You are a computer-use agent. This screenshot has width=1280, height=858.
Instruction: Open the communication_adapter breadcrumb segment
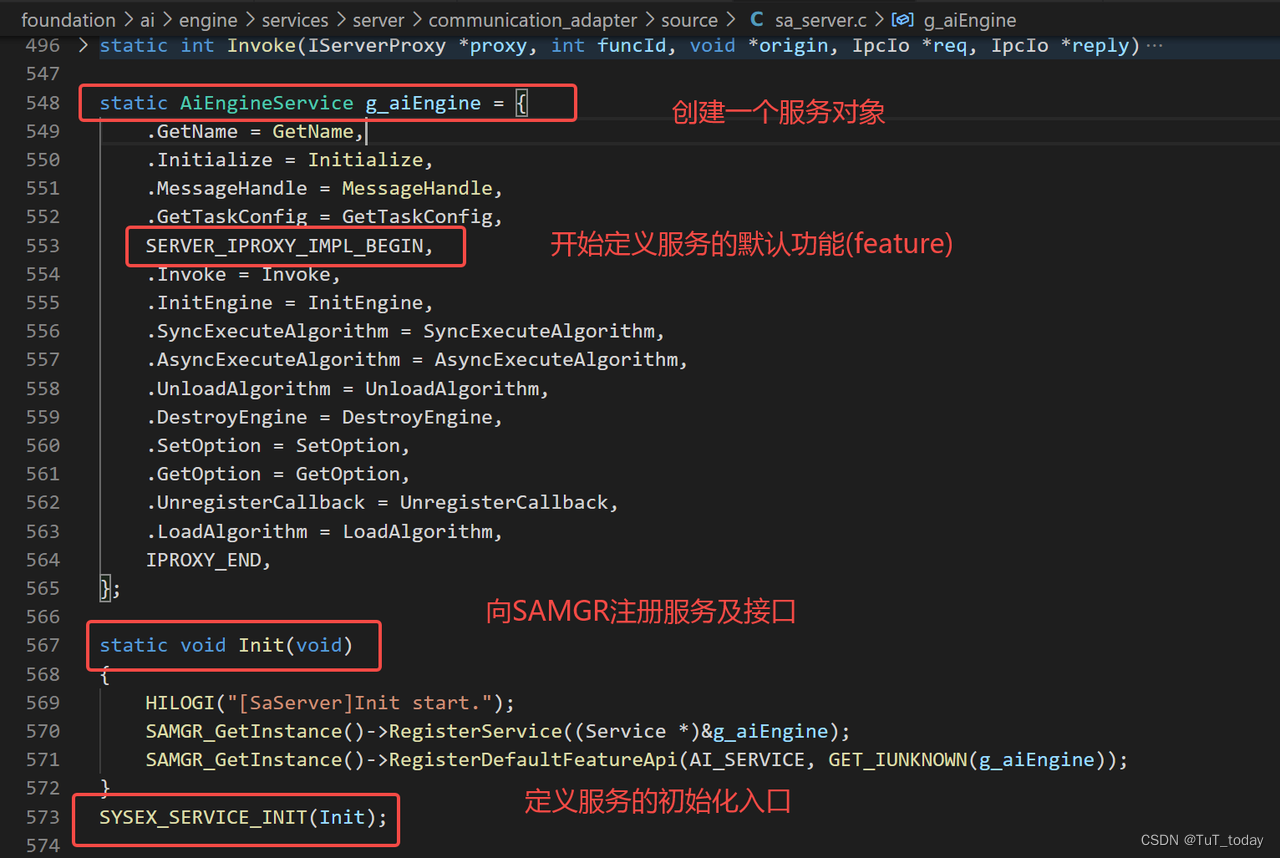click(533, 20)
